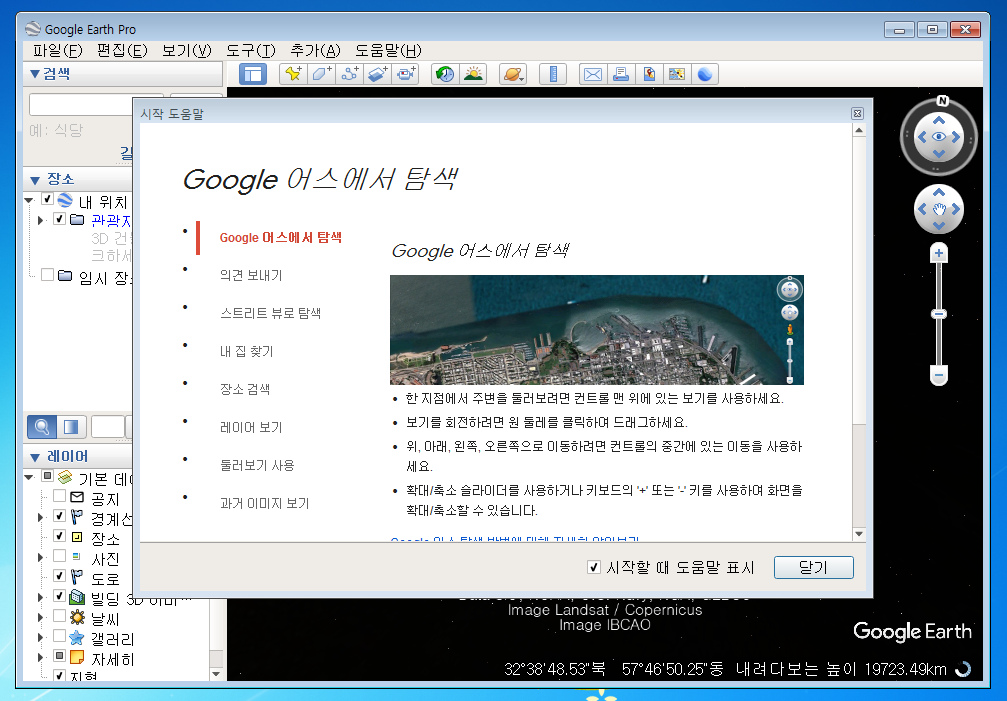Check the '임시 장소' folder checkbox
Image resolution: width=1007 pixels, height=701 pixels.
click(48, 275)
